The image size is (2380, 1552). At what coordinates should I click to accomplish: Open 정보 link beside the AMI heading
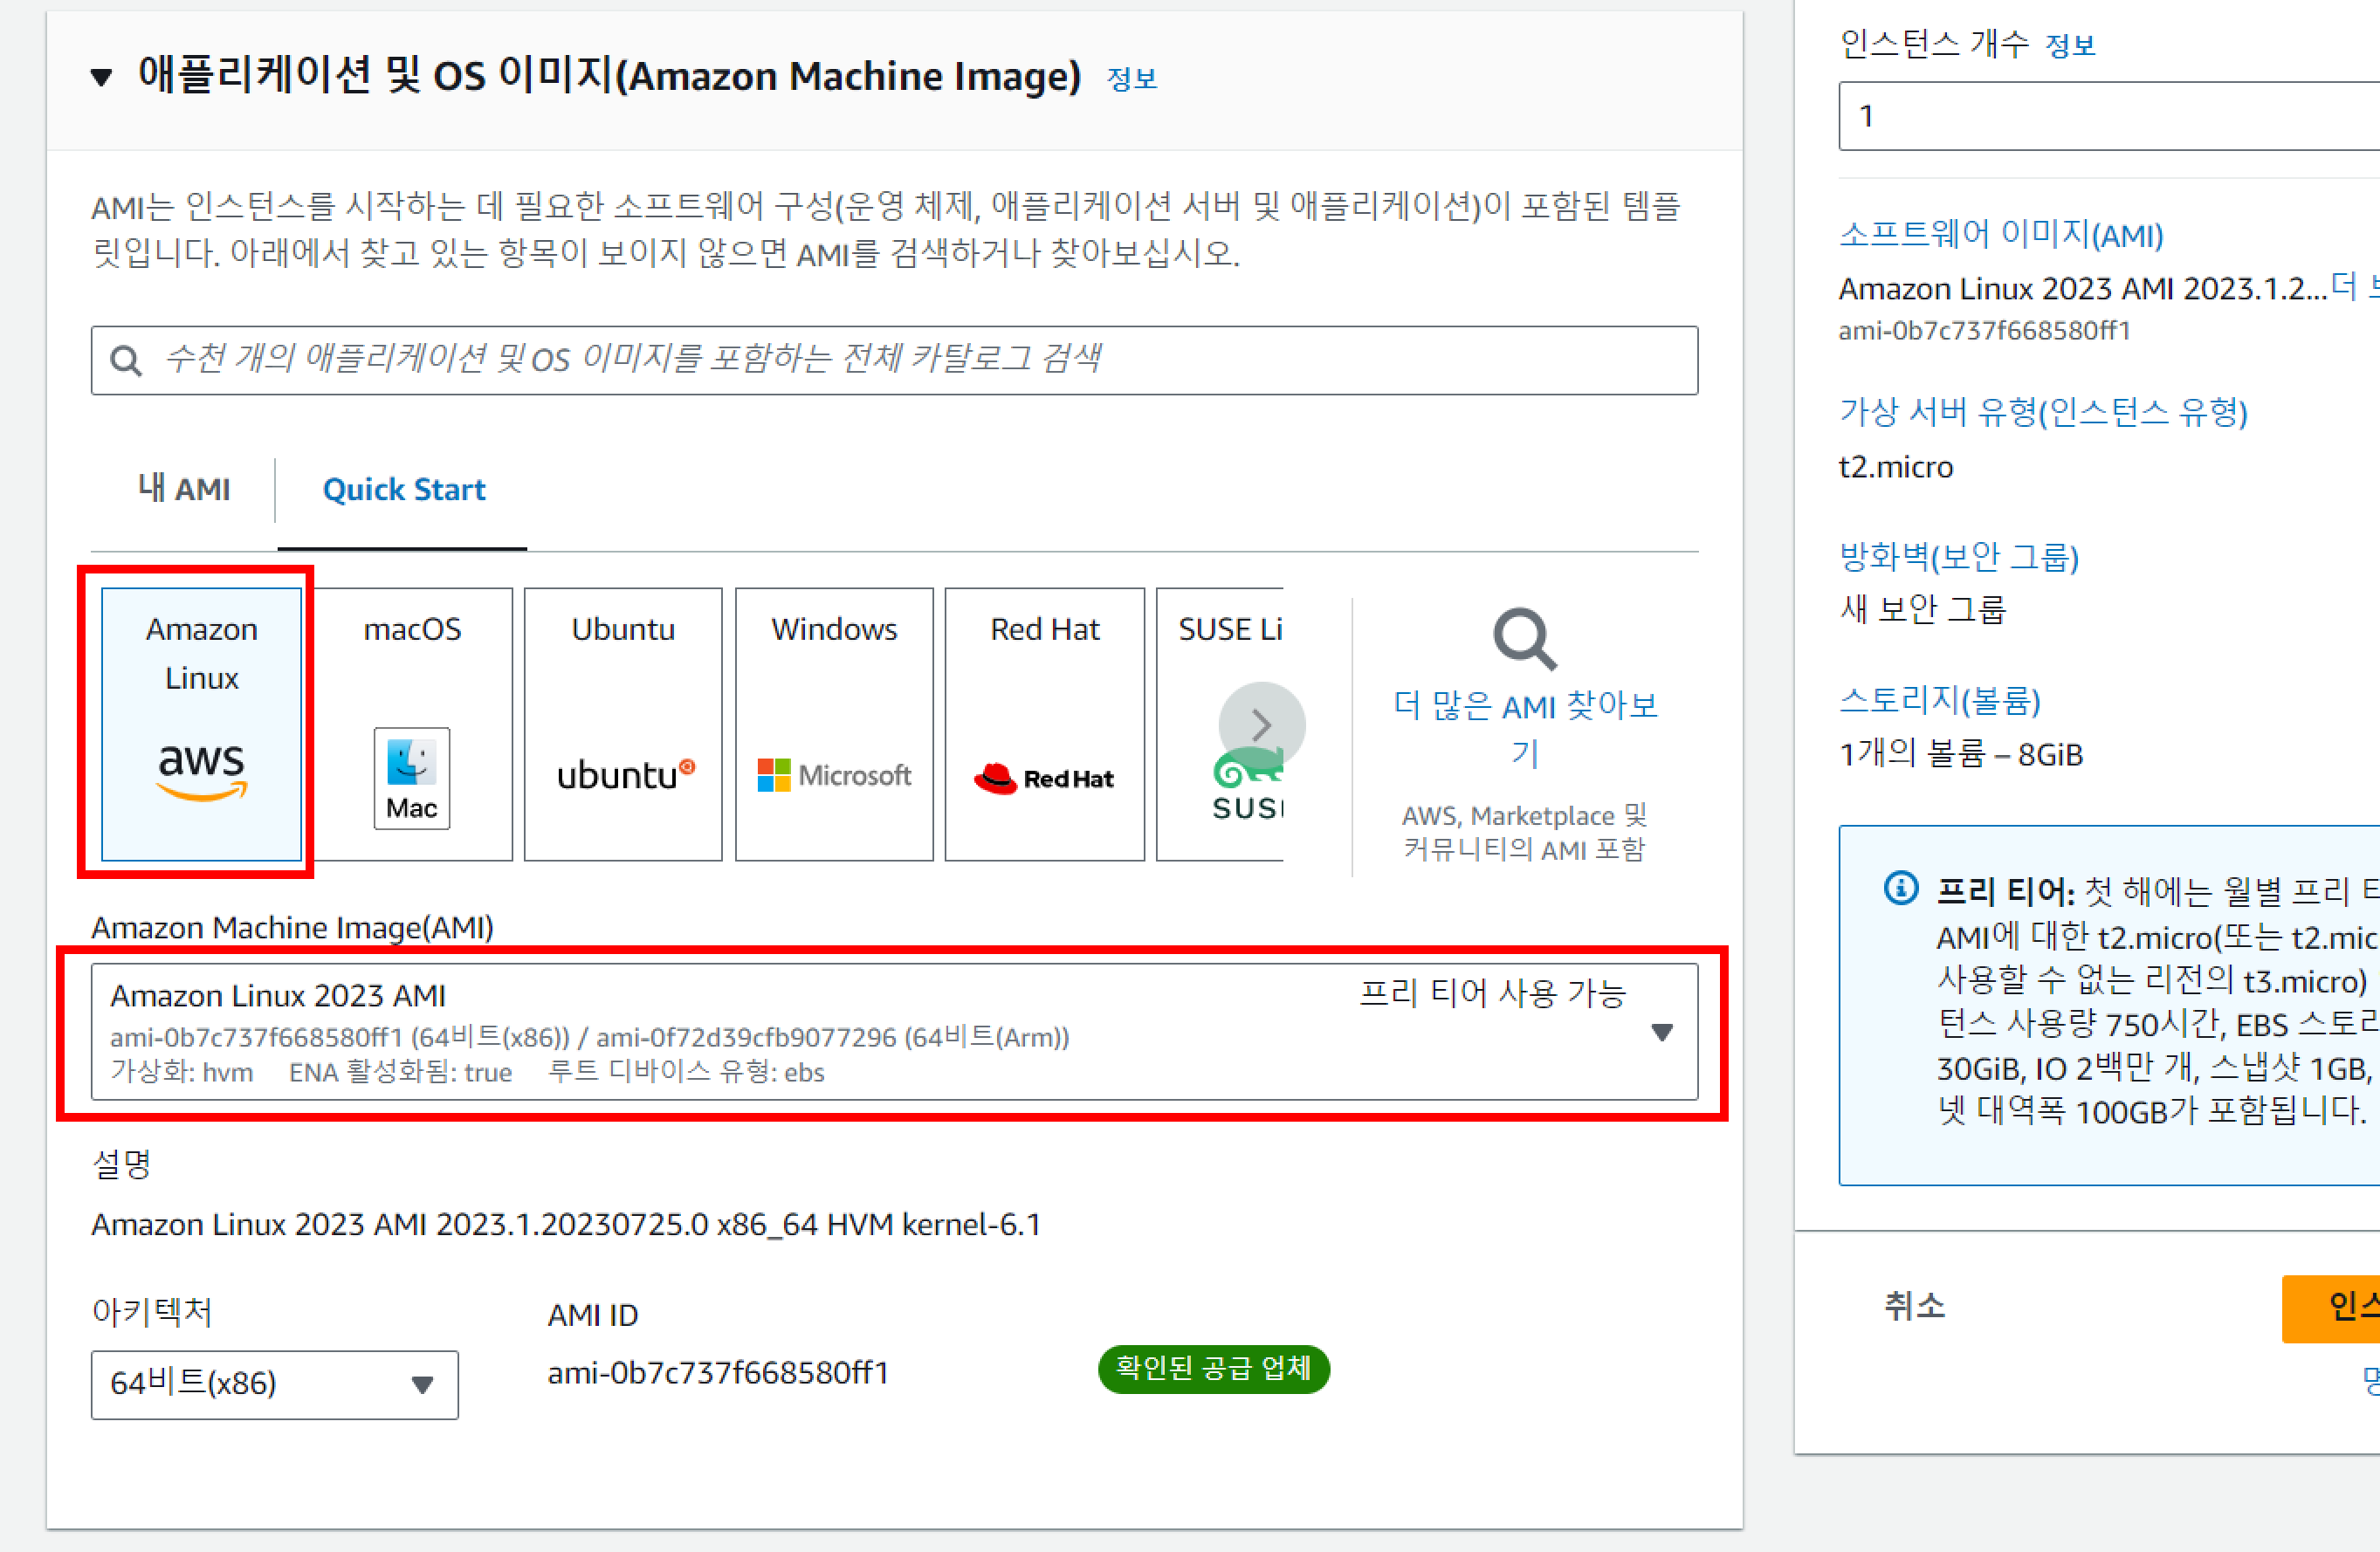click(1131, 79)
